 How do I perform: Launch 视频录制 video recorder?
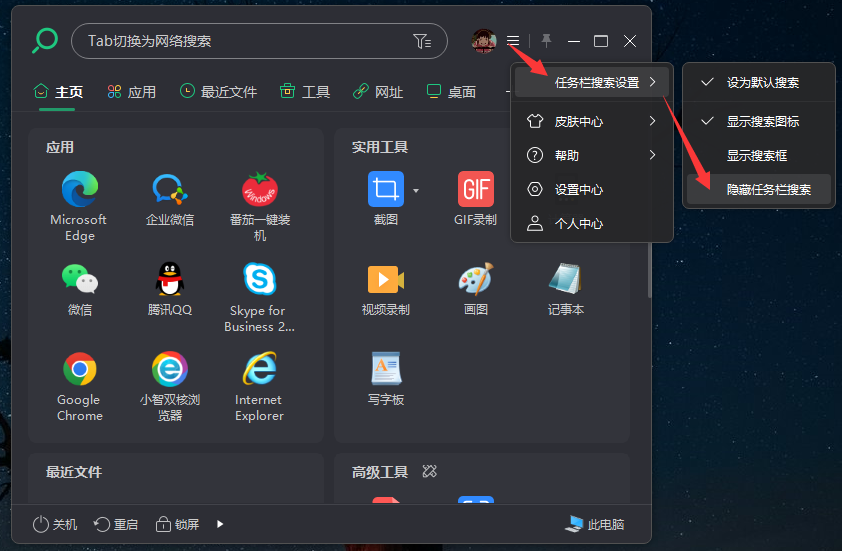coord(386,279)
